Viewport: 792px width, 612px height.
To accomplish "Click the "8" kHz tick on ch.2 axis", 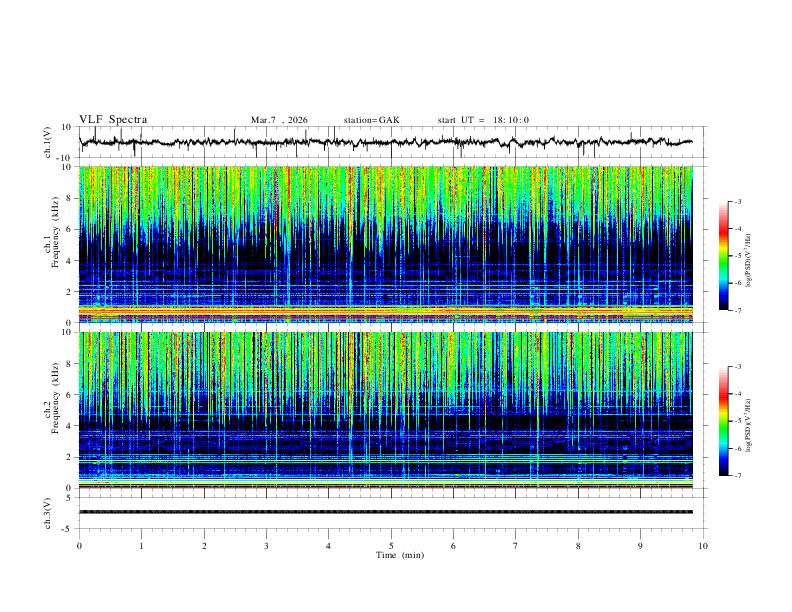I will point(69,364).
